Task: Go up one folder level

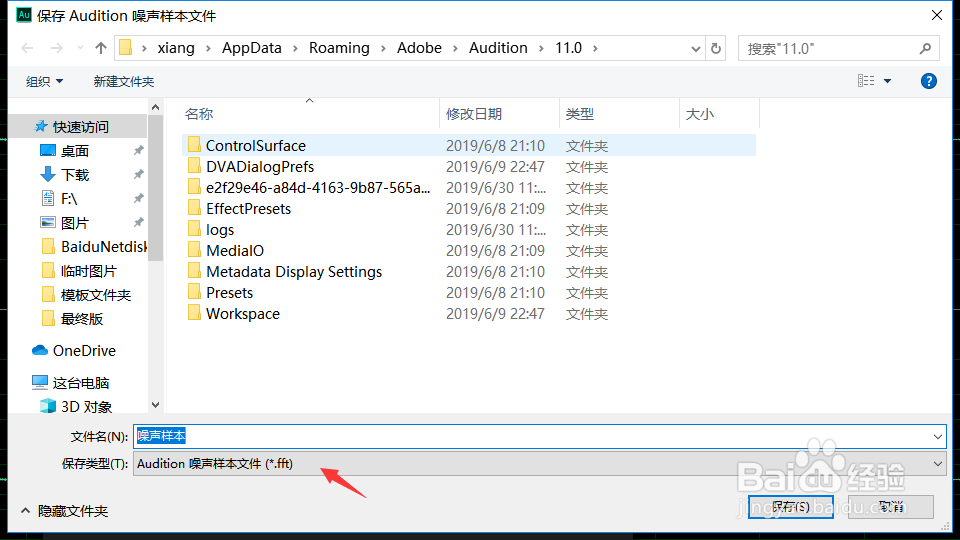Action: [x=101, y=48]
